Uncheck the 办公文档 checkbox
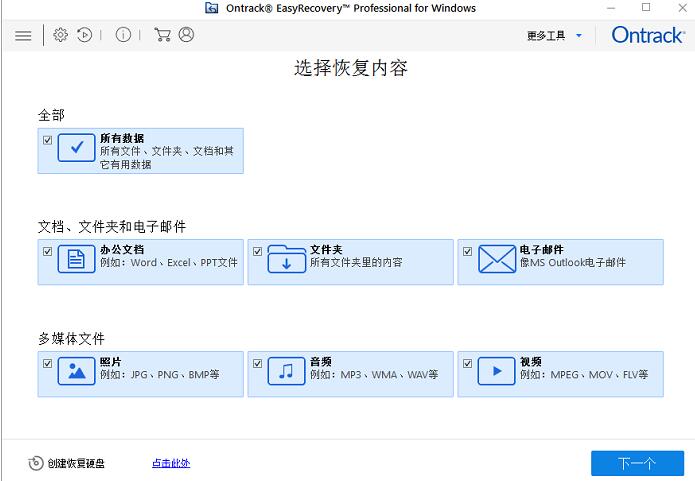Screen dimensions: 695x481 [x=47, y=251]
